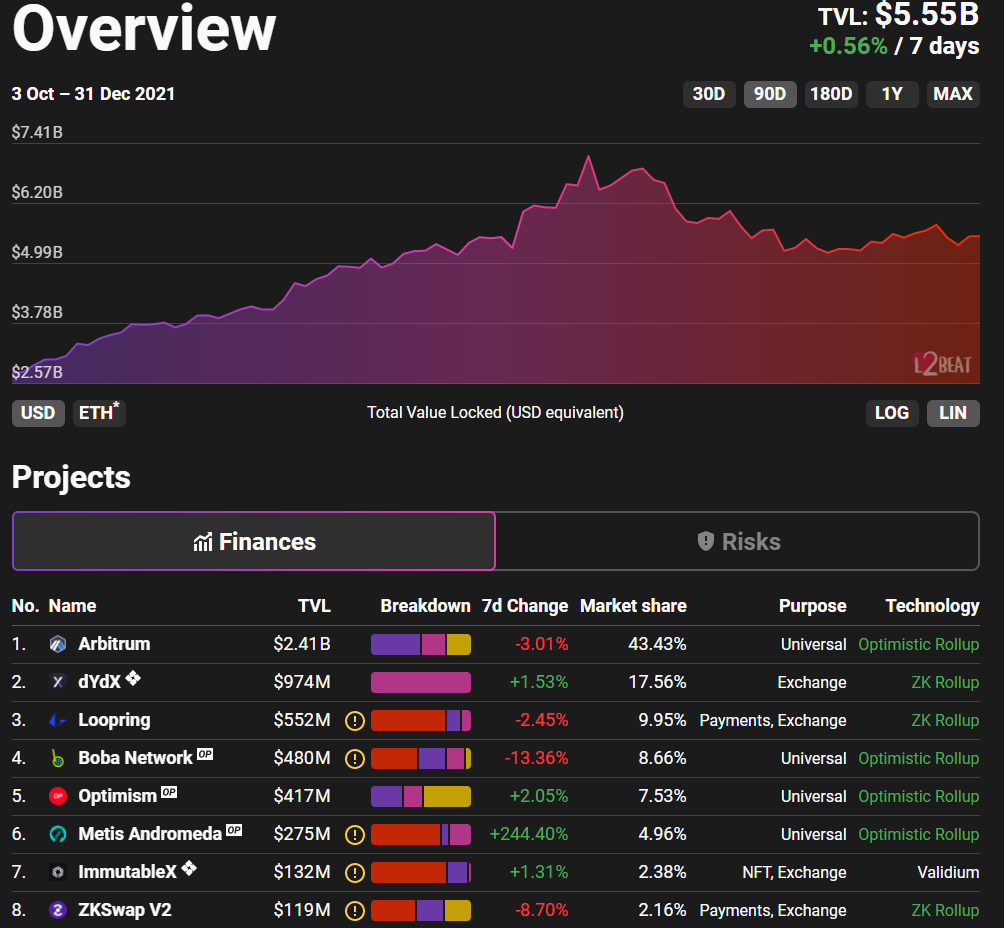The height and width of the screenshot is (928, 1004).
Task: Click the Metis Andromeda logo icon
Action: click(58, 835)
